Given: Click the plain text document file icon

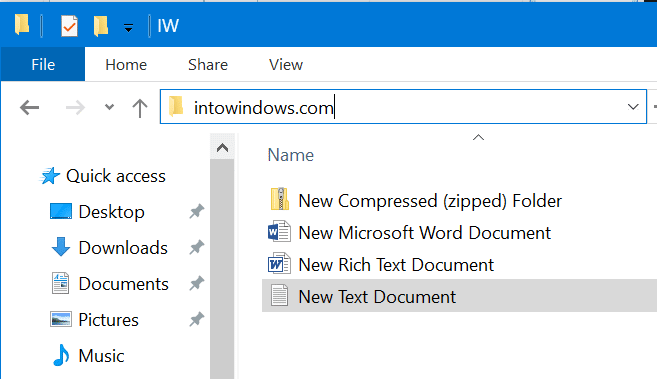Looking at the screenshot, I should coord(279,295).
